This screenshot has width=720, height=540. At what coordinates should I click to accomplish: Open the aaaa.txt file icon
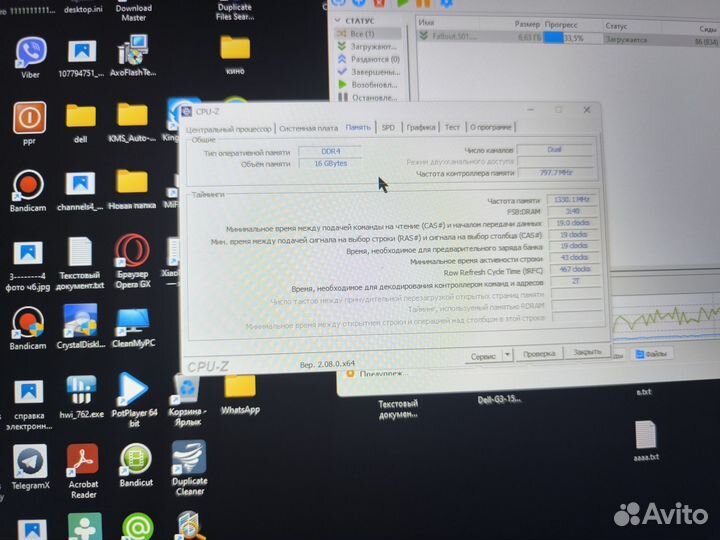click(x=646, y=440)
